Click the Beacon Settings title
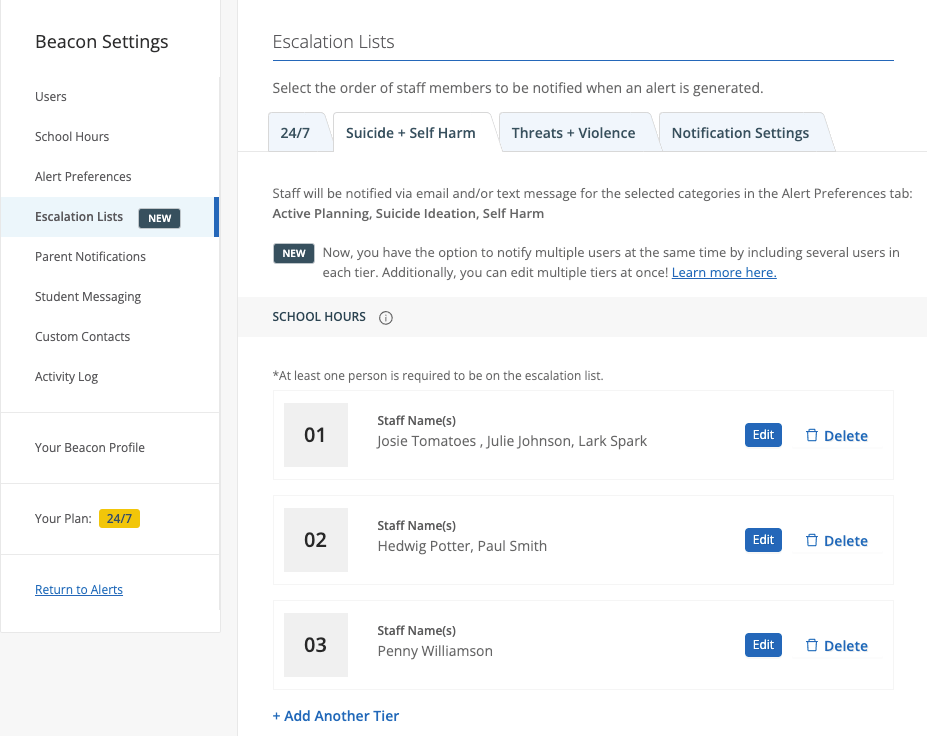Image resolution: width=927 pixels, height=736 pixels. 102,42
